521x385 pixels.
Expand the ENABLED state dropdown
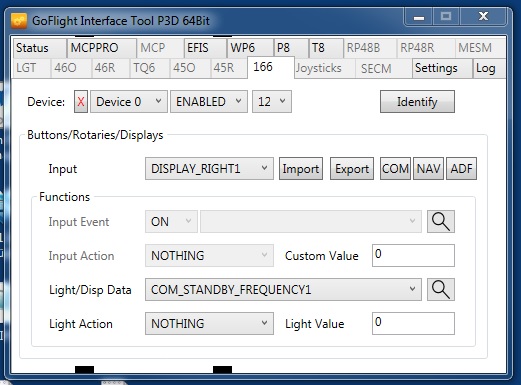pos(209,102)
